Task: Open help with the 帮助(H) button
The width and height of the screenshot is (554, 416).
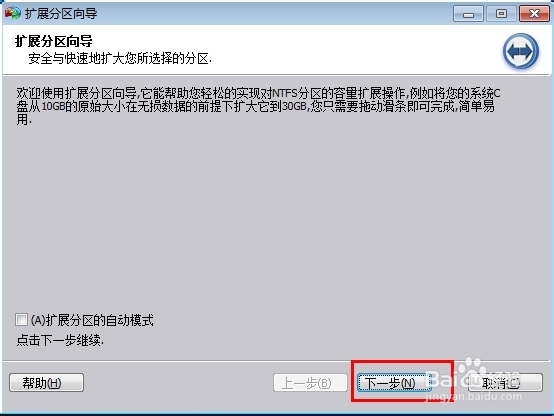Action: pos(46,382)
